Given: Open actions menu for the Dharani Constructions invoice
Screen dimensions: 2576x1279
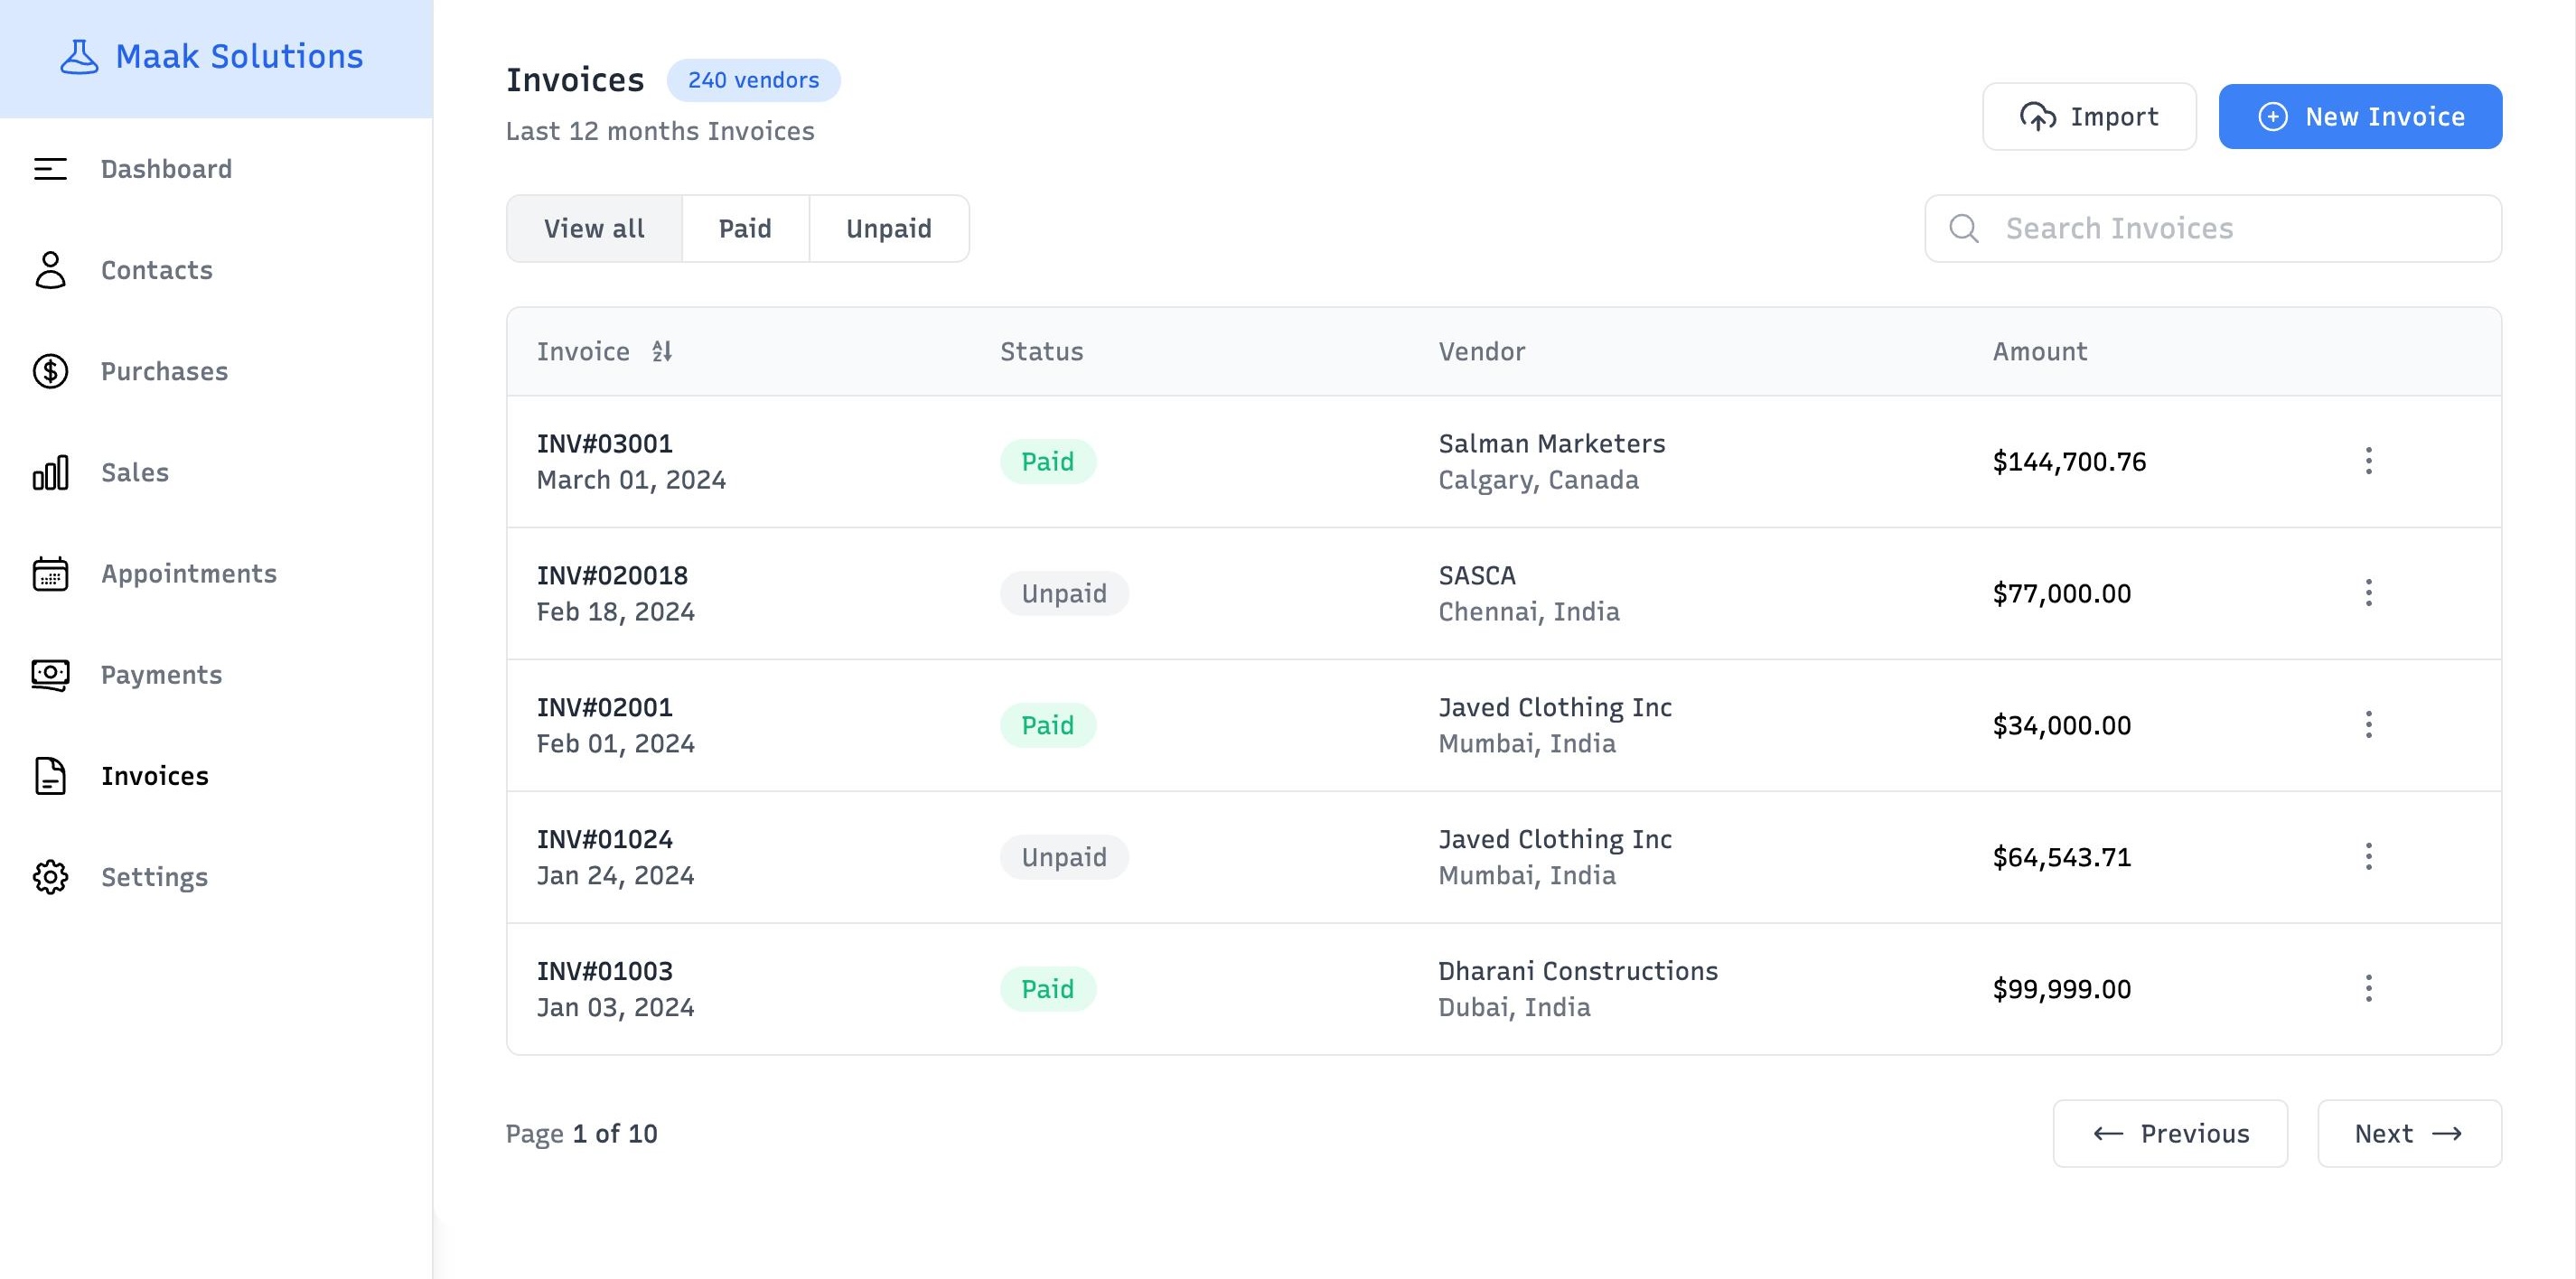Looking at the screenshot, I should (2369, 988).
